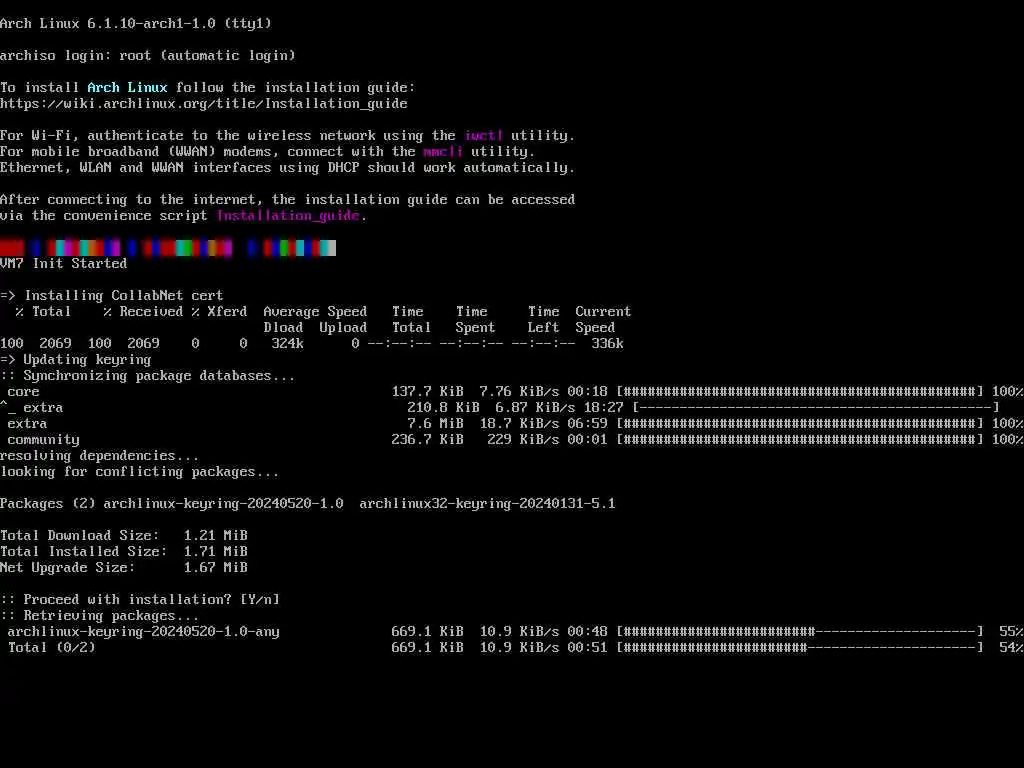Click 'Synchronizing package databases...' line

(x=148, y=376)
